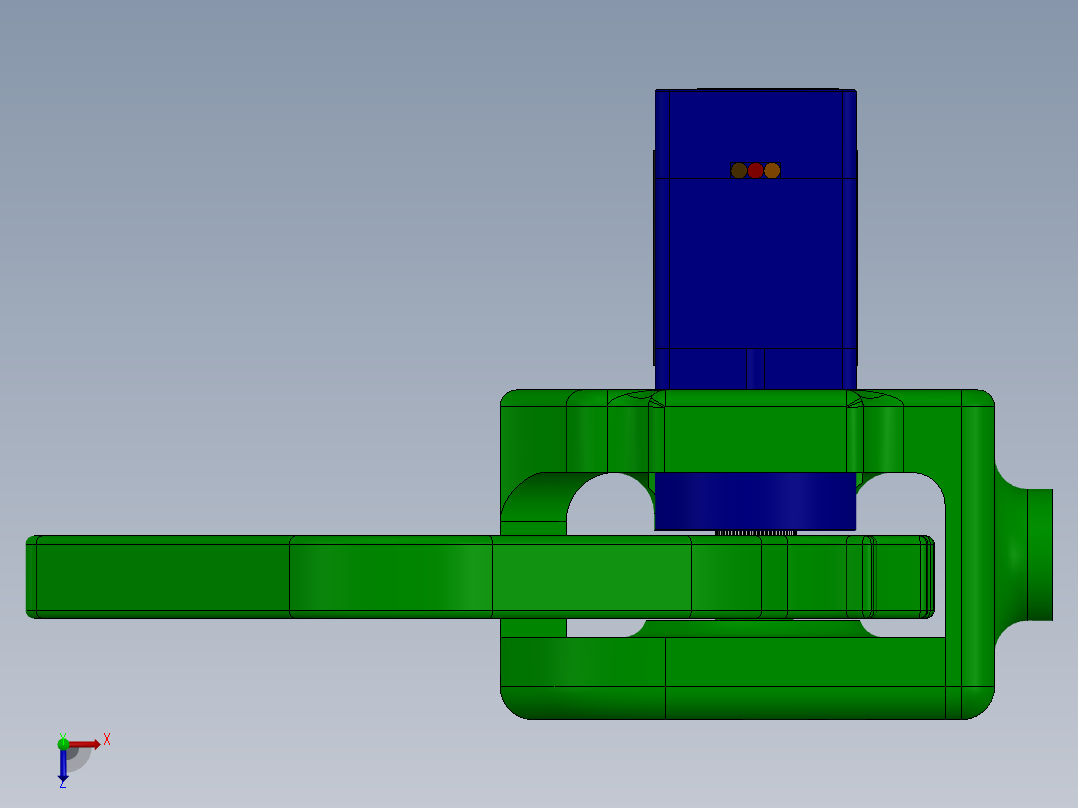This screenshot has height=808, width=1078.
Task: Select the long green horizontal arm
Action: tap(480, 577)
